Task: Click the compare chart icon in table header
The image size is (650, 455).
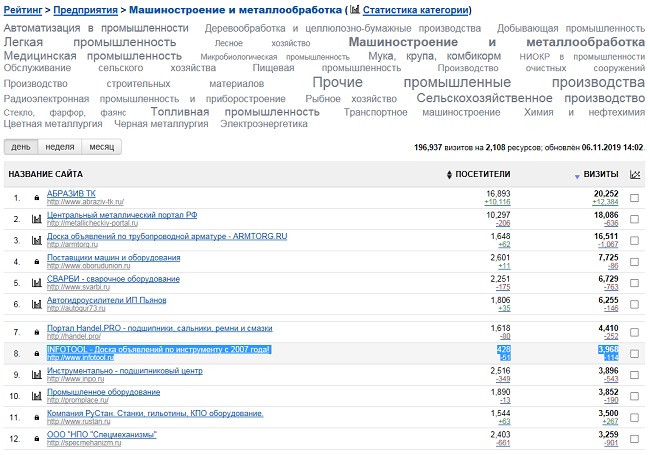Action: pyautogui.click(x=635, y=174)
